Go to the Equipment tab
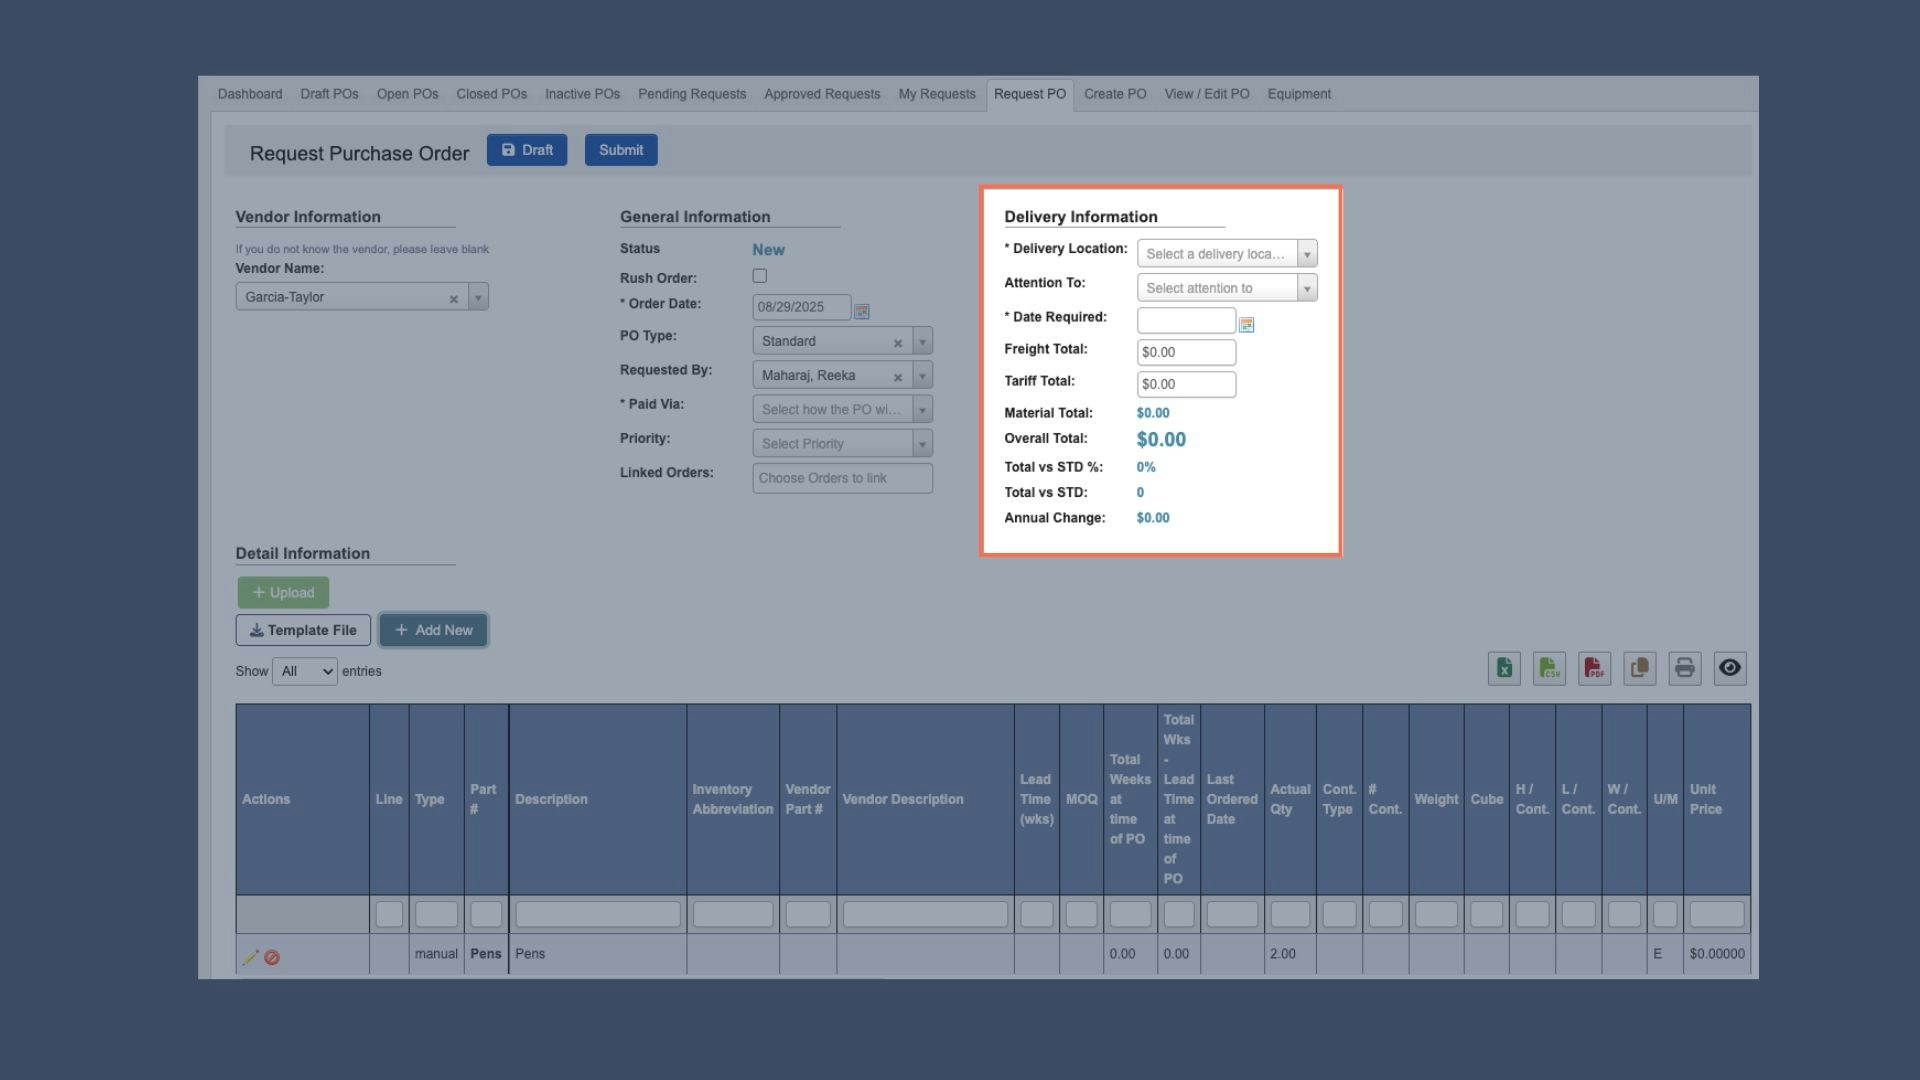The image size is (1920, 1080). click(x=1298, y=94)
